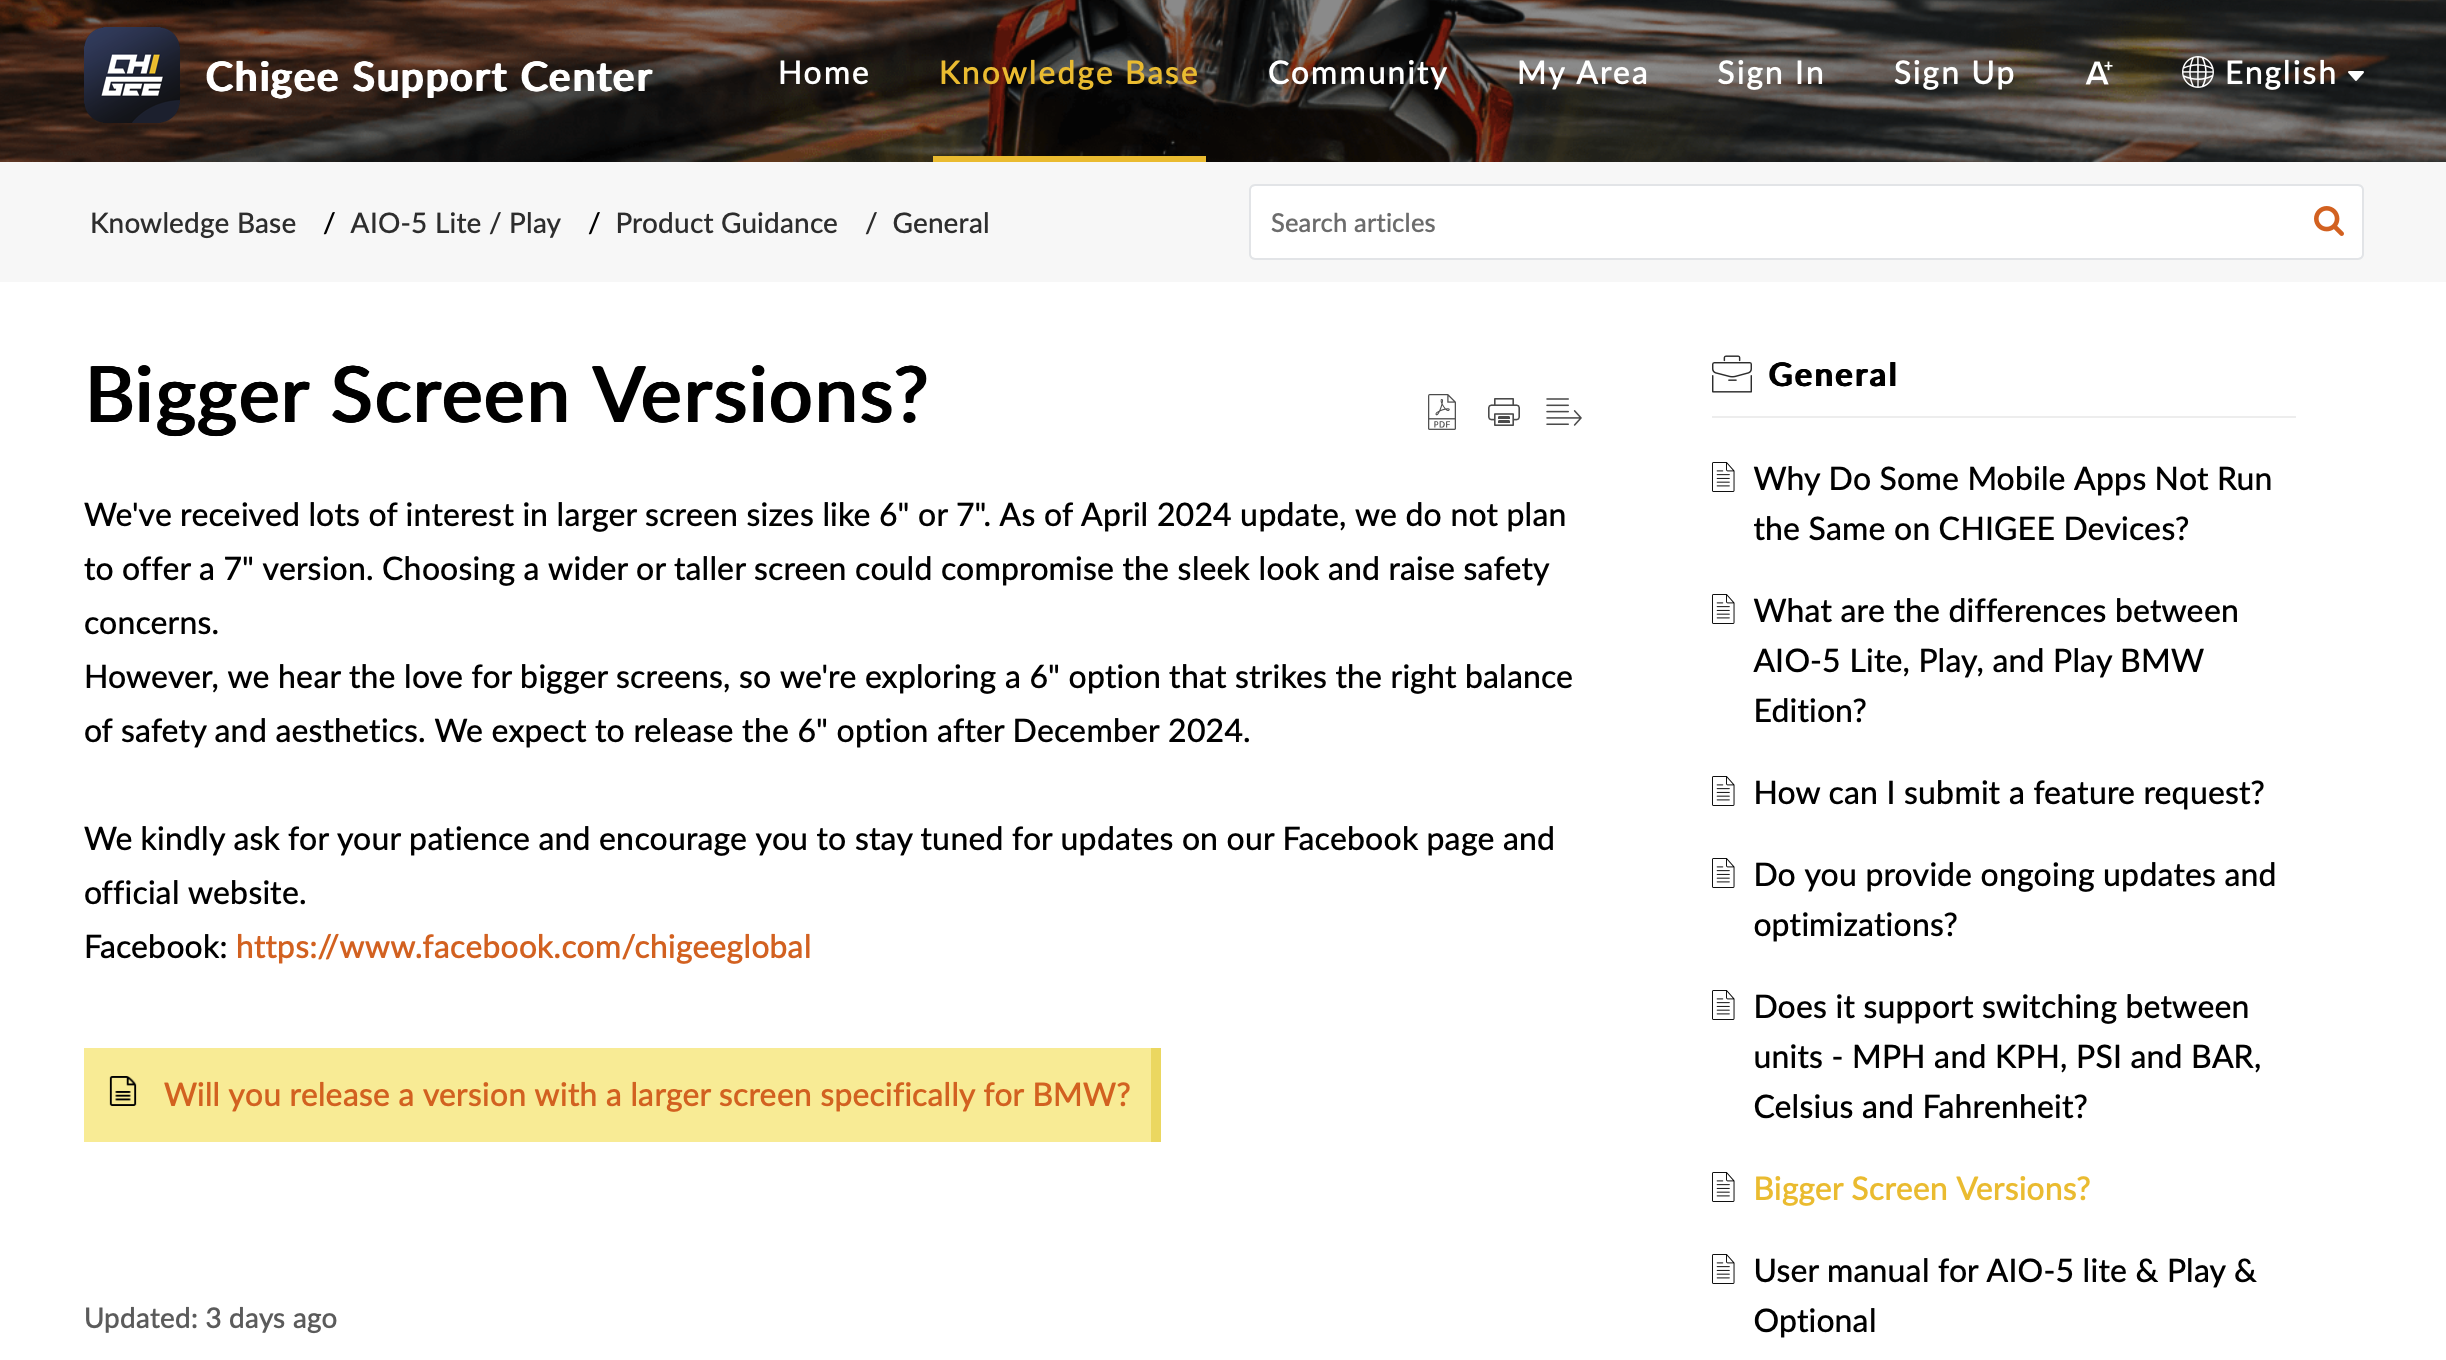Open 'Will you release a version...BMW?' article
2446x1360 pixels.
point(647,1095)
